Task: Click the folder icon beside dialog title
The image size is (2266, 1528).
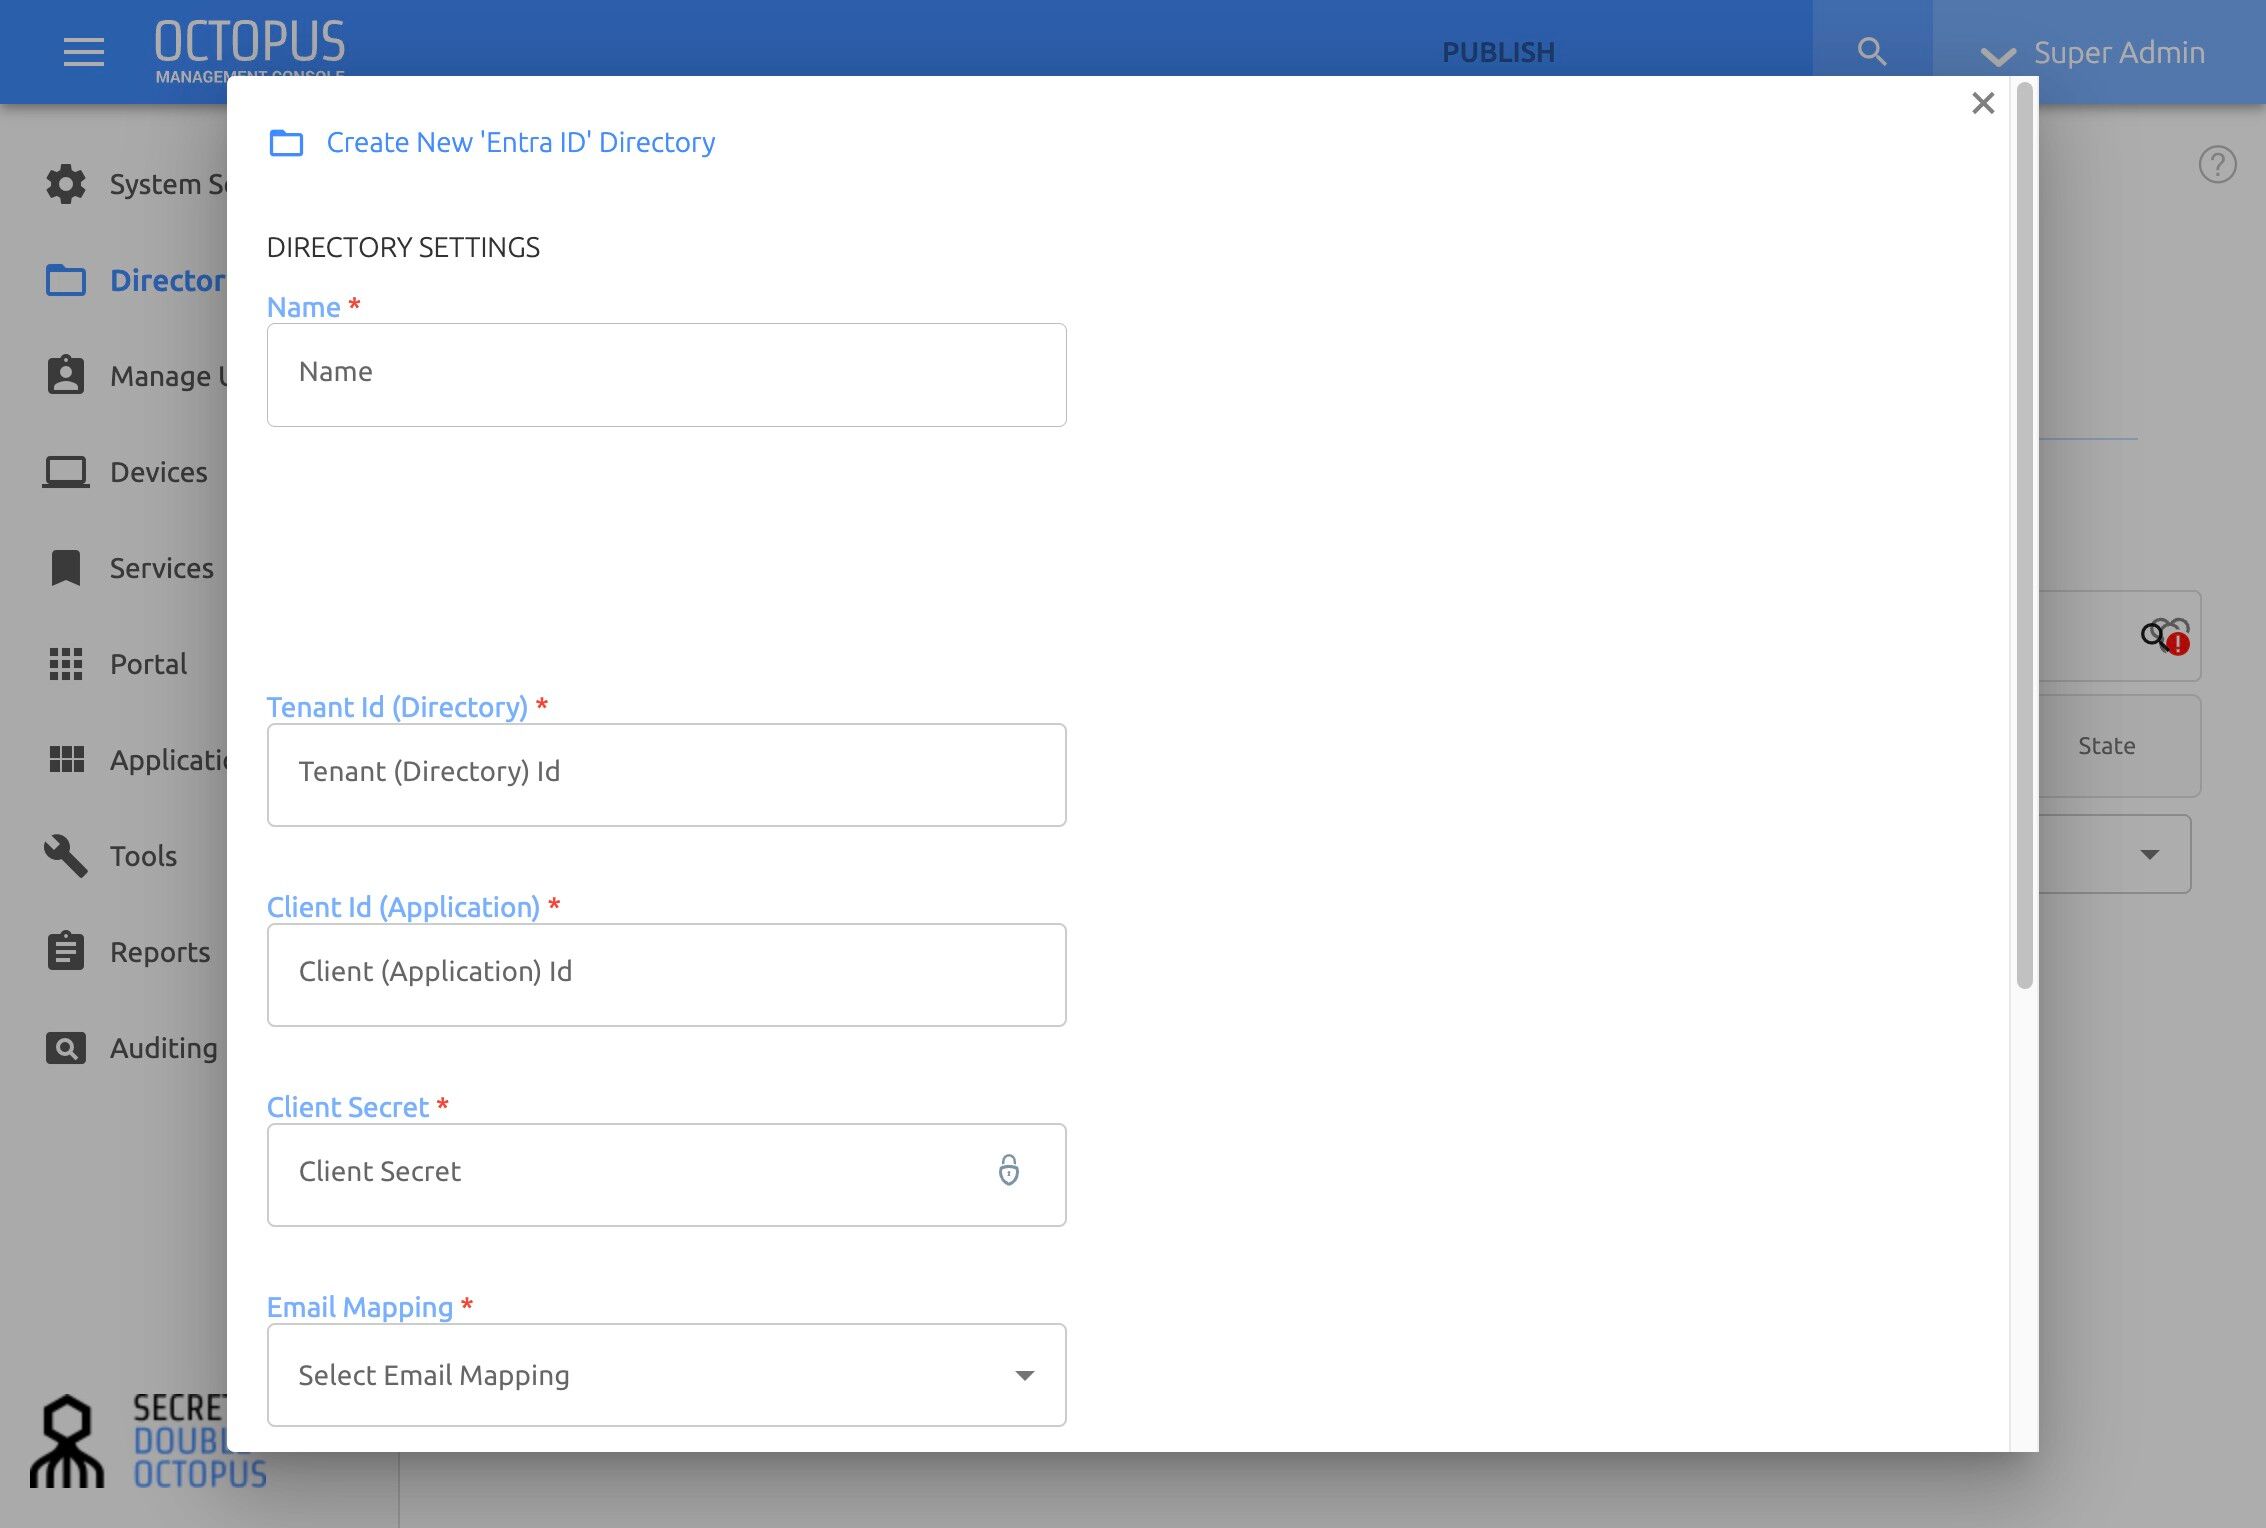Action: tap(286, 143)
